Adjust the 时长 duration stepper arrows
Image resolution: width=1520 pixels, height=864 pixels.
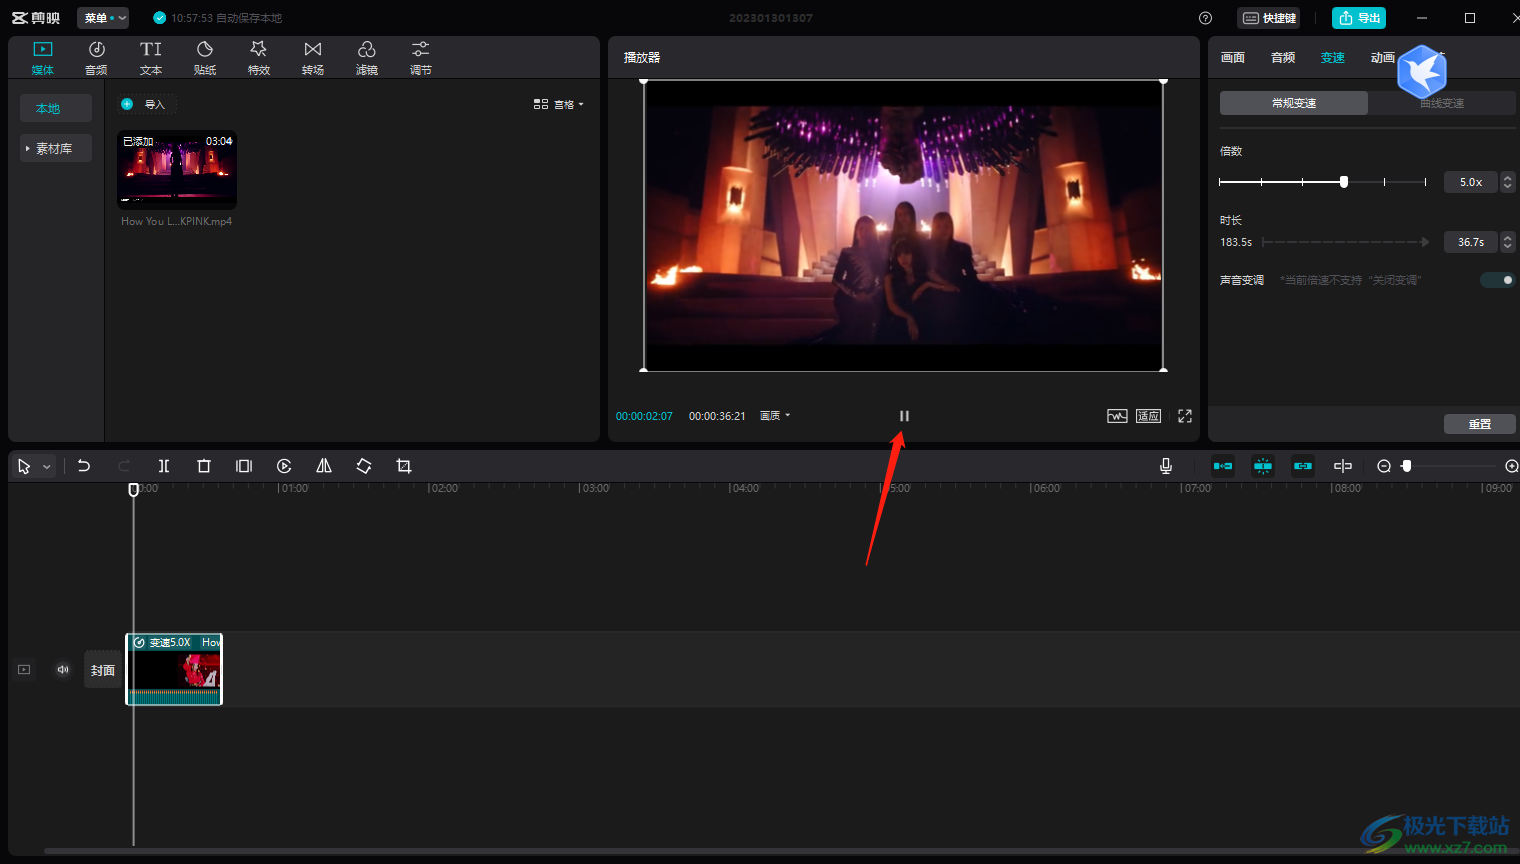1508,242
